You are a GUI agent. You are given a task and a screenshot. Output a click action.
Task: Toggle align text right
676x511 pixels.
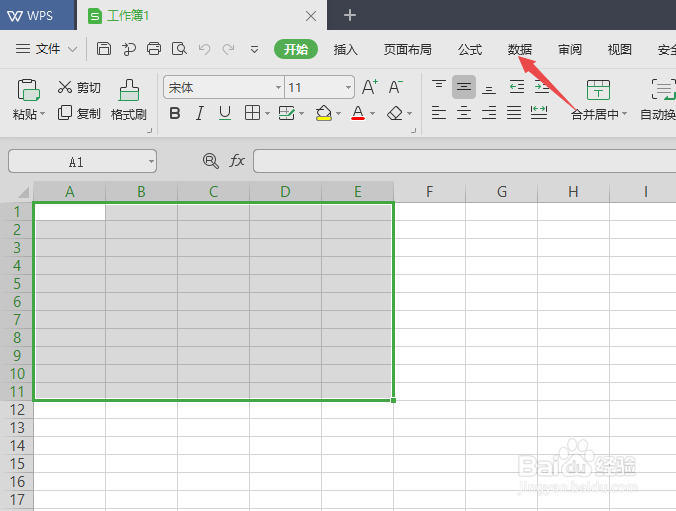(x=489, y=113)
